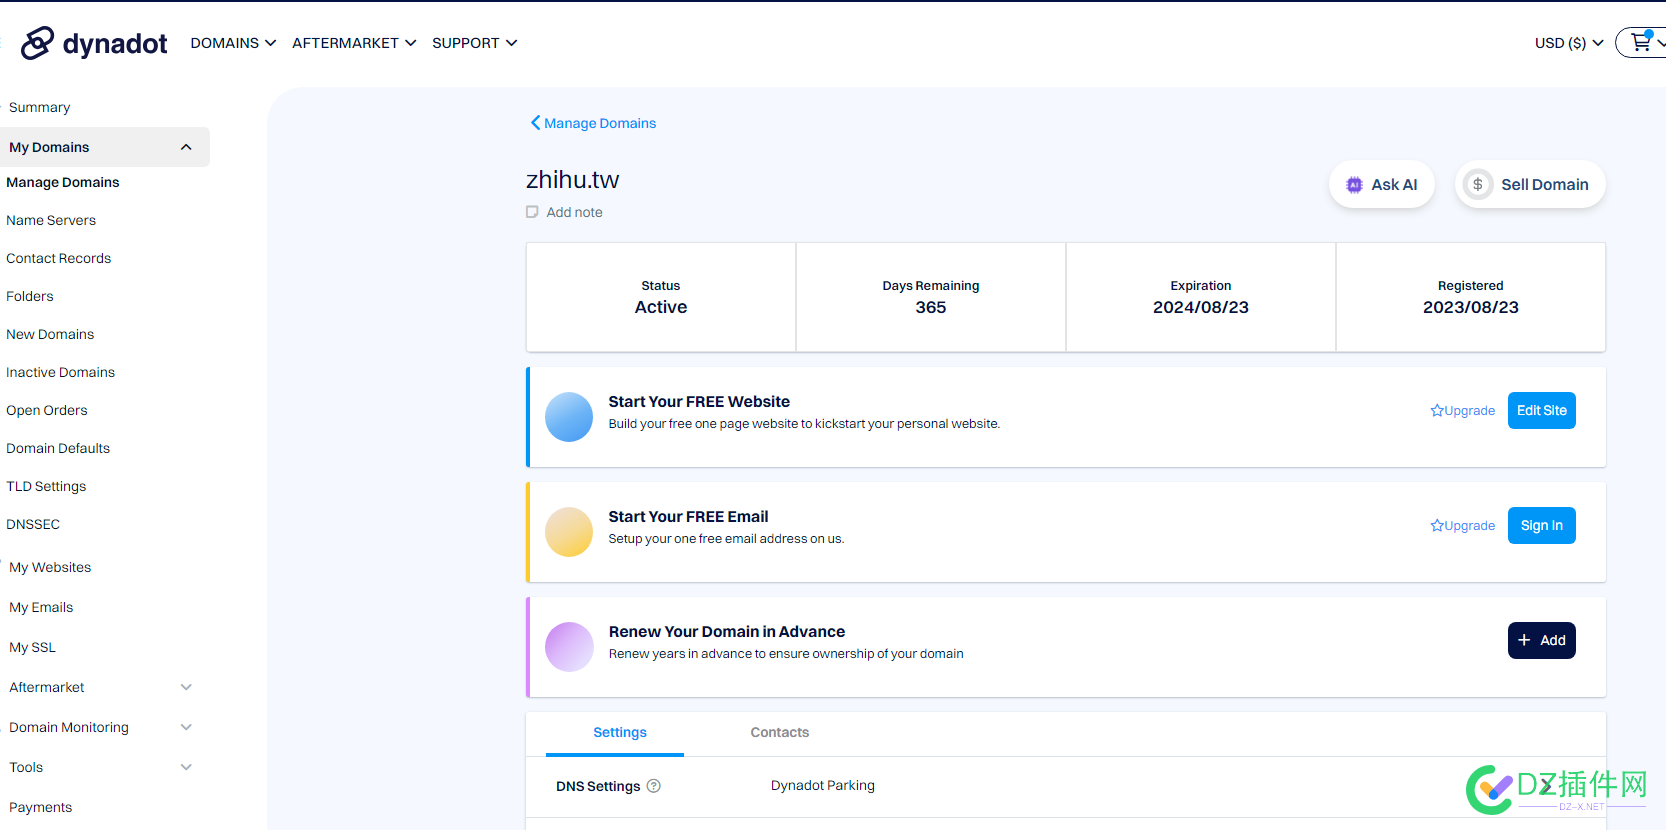
Task: Expand the Aftermarket sidebar section
Action: coord(186,687)
